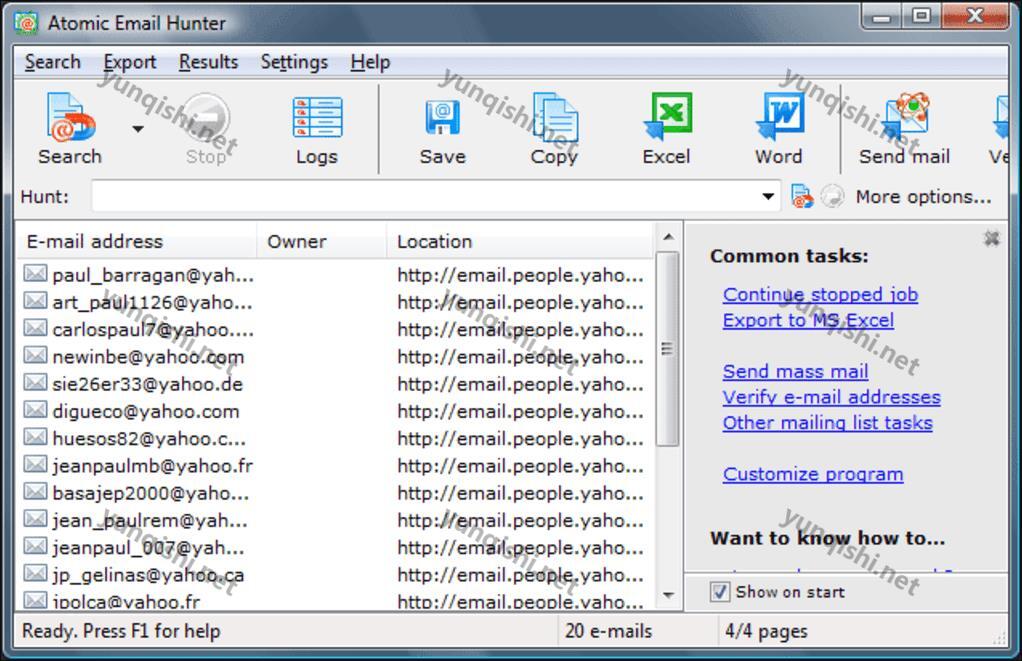Sort by the Location column header
Screen dimensions: 1022x661
click(519, 241)
